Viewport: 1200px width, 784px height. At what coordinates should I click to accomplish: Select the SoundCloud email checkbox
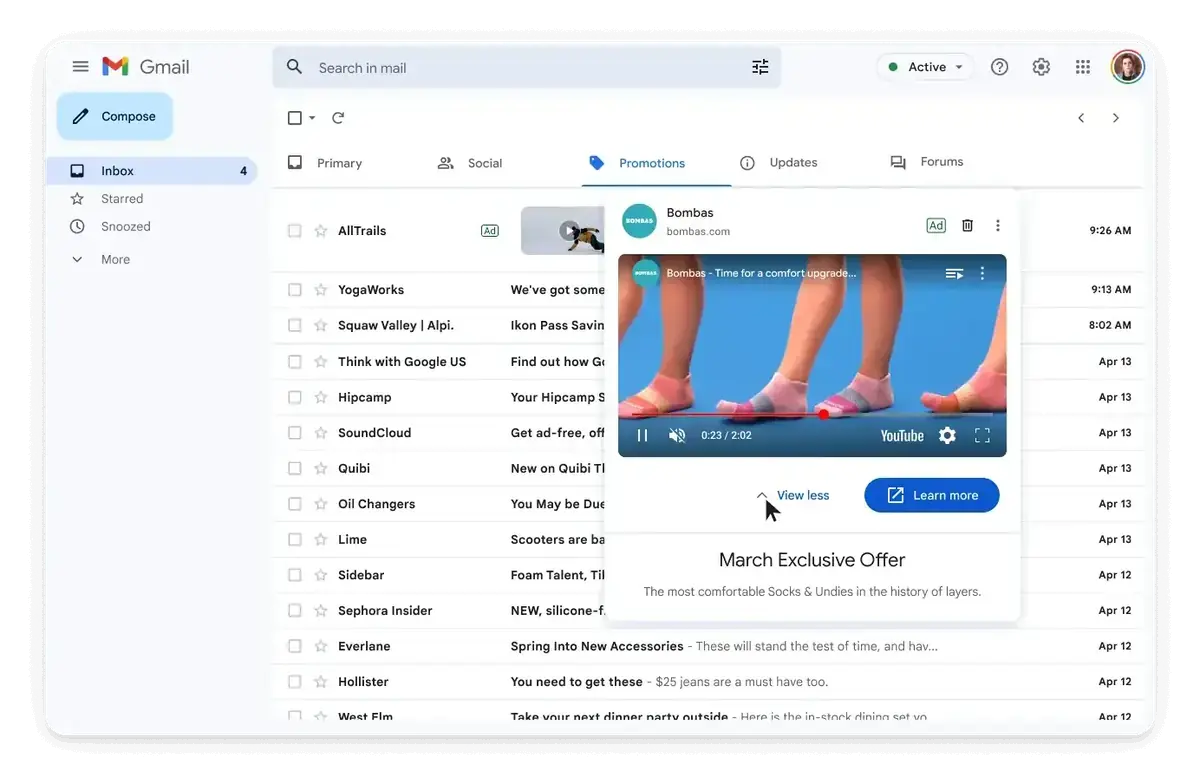point(294,433)
